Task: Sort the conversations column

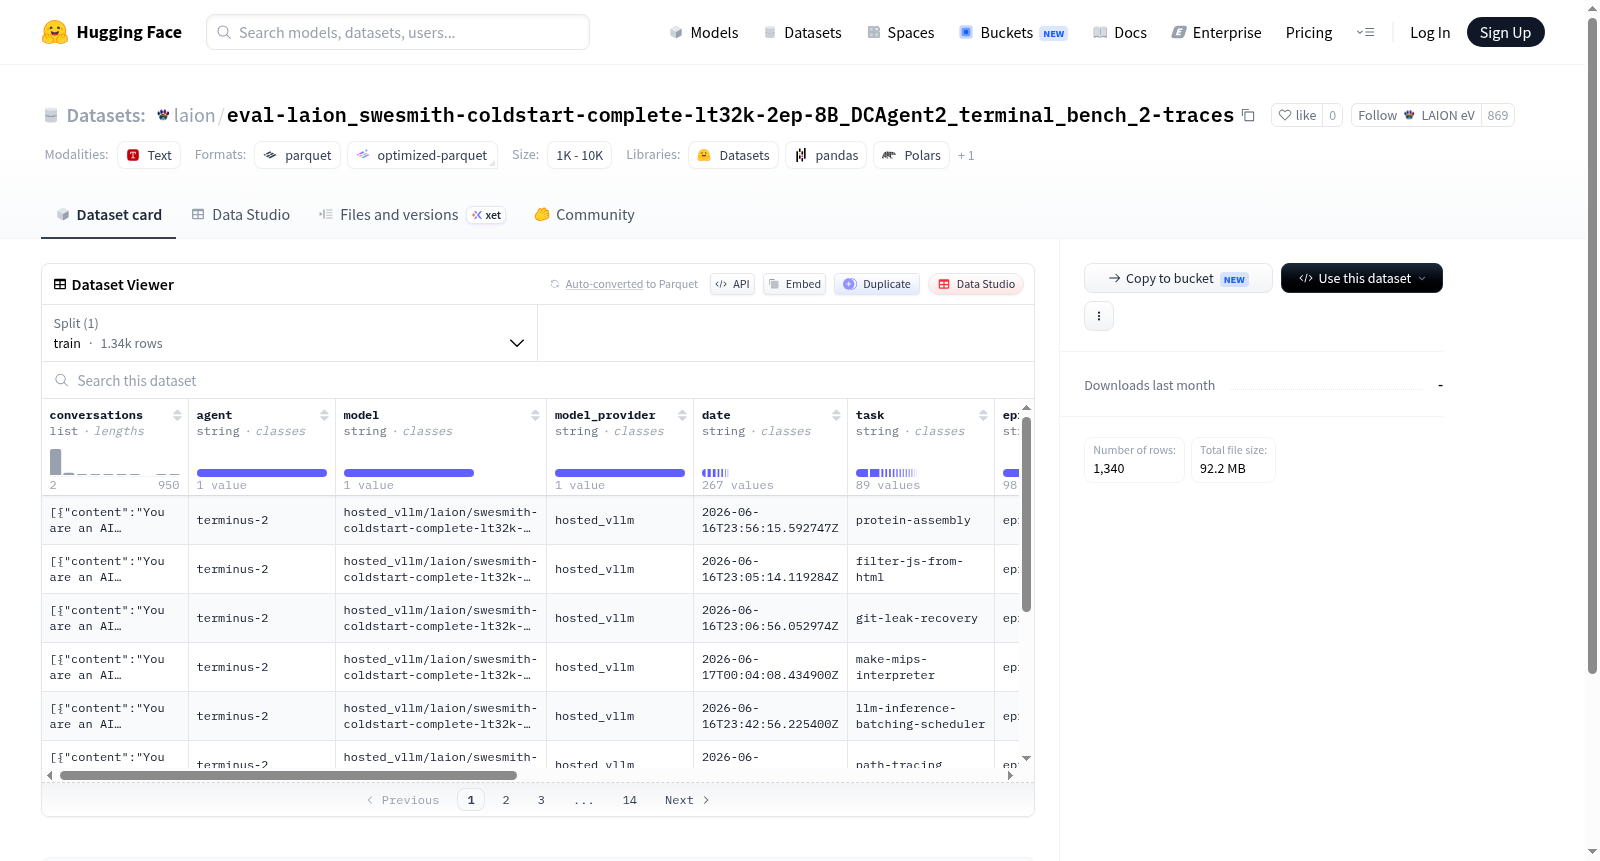Action: pos(177,415)
